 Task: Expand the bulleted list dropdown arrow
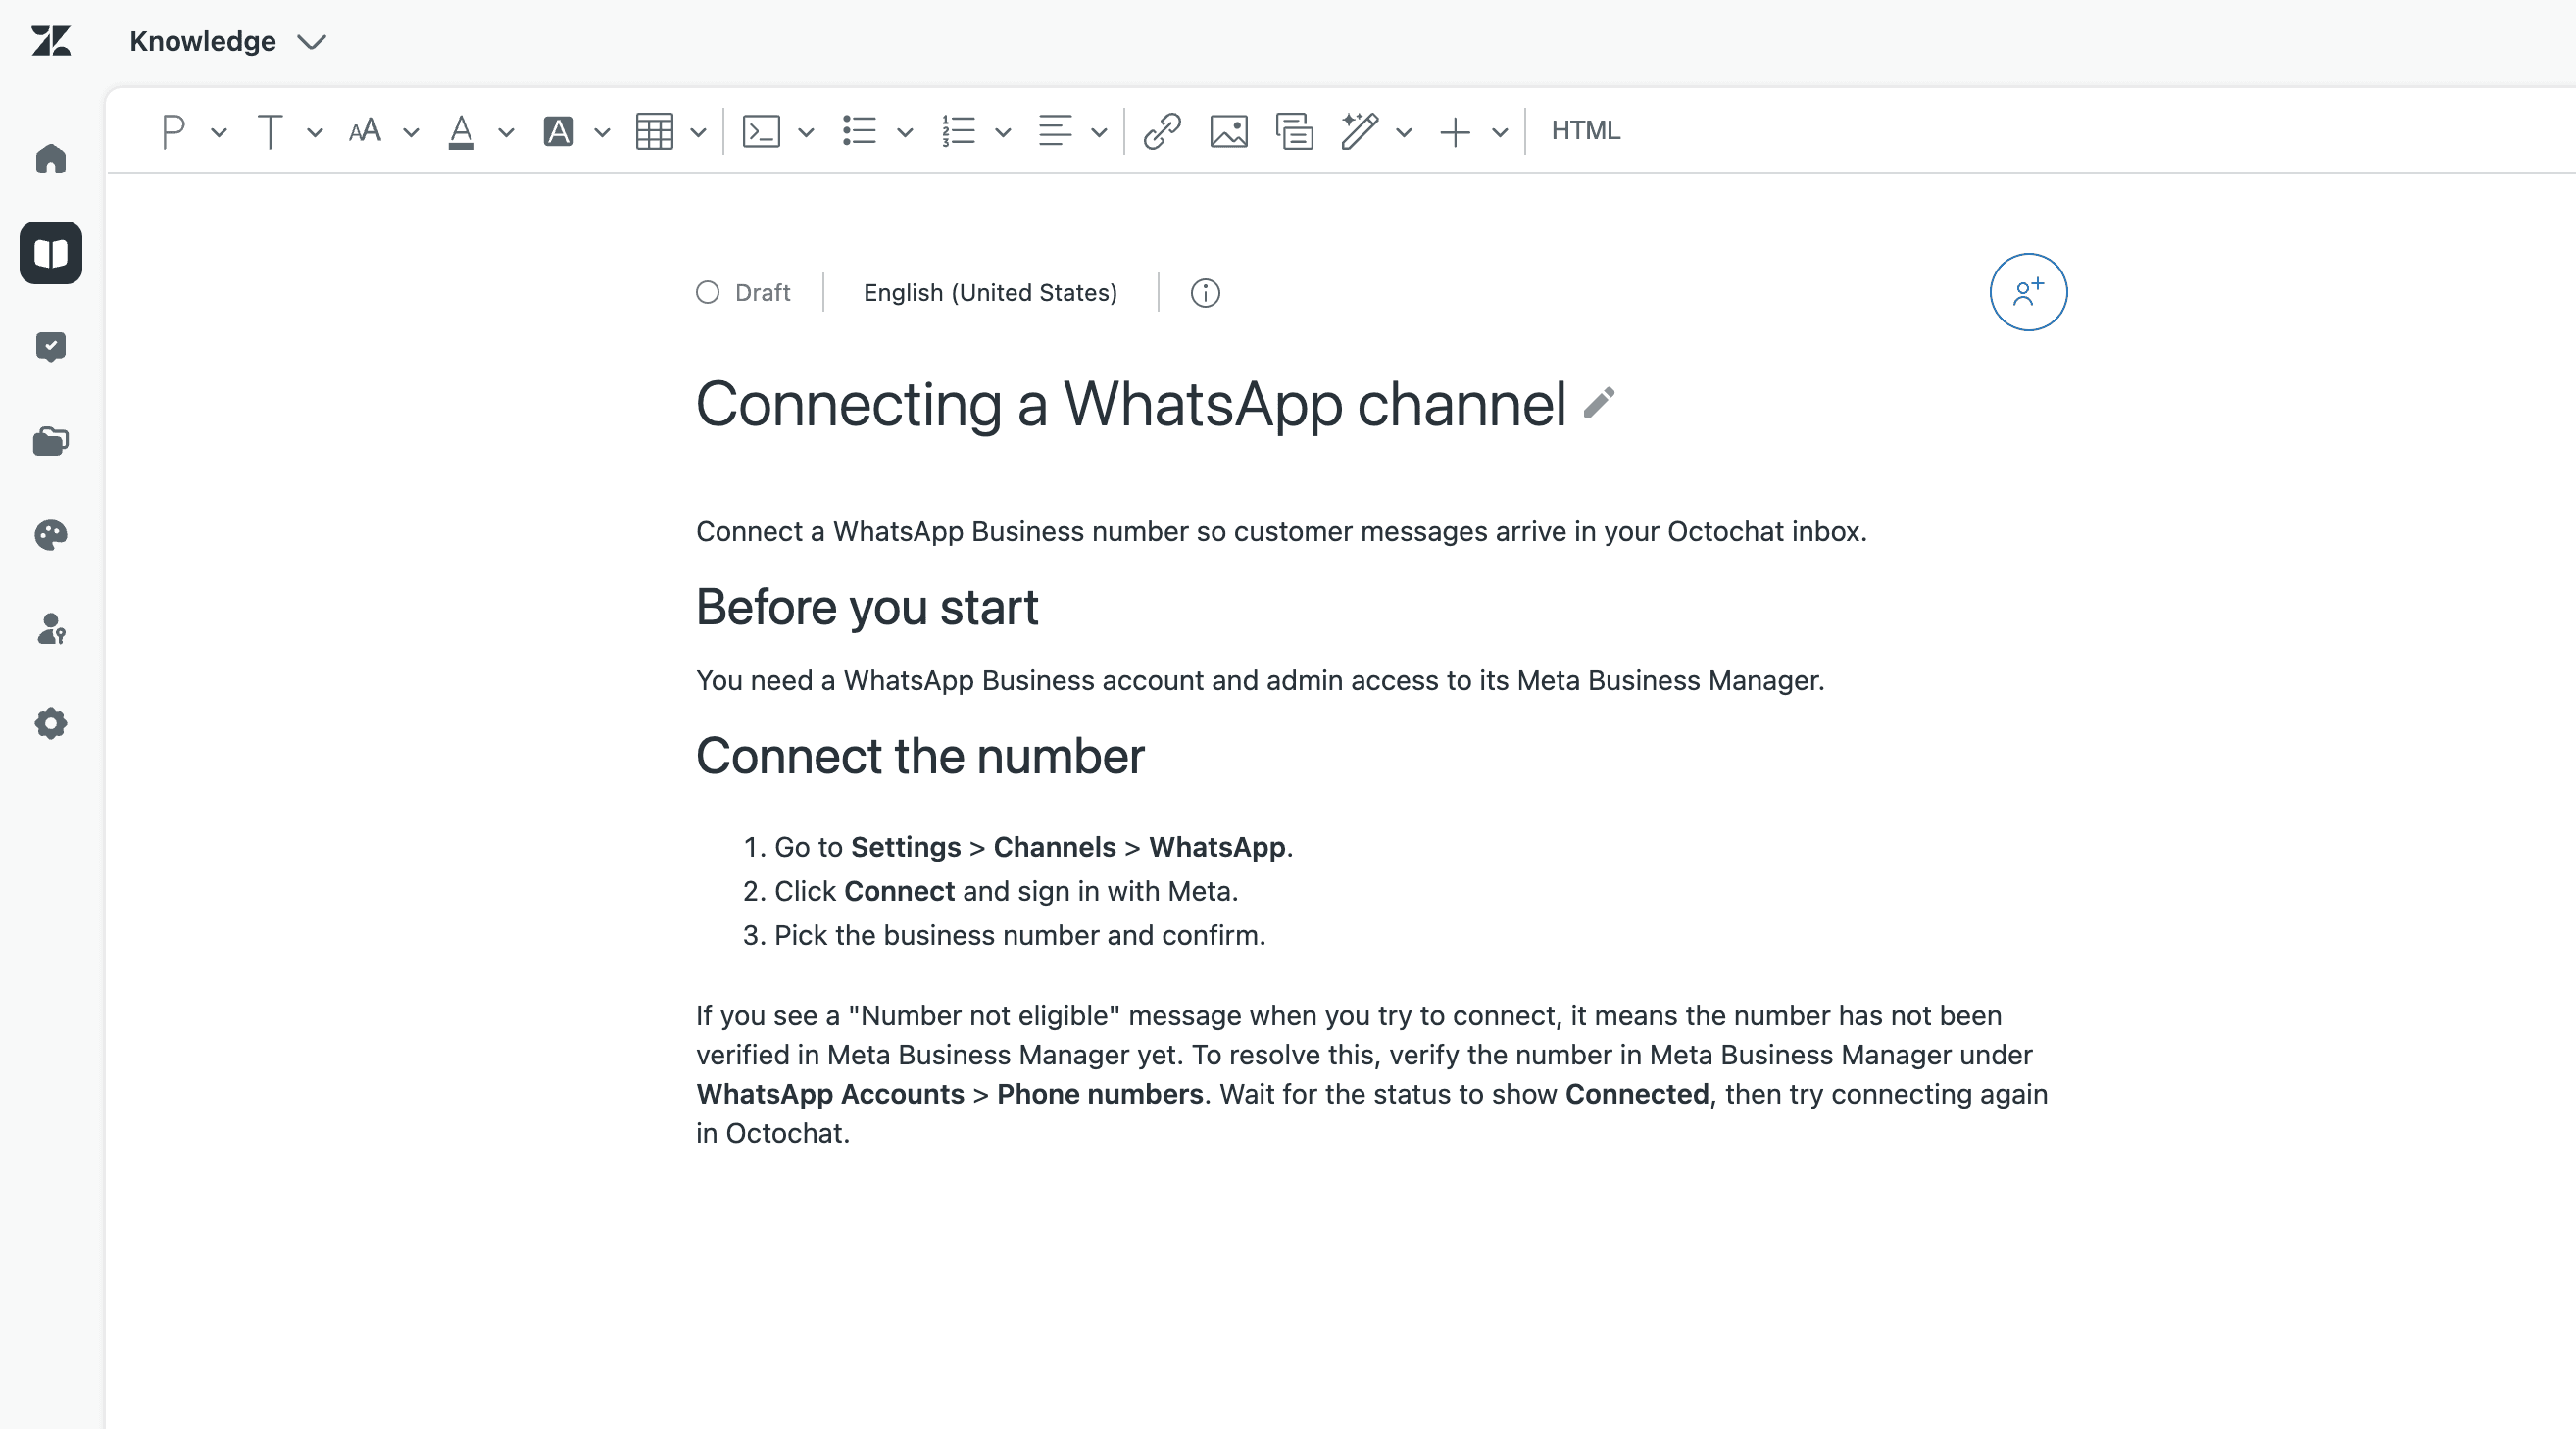pyautogui.click(x=905, y=132)
